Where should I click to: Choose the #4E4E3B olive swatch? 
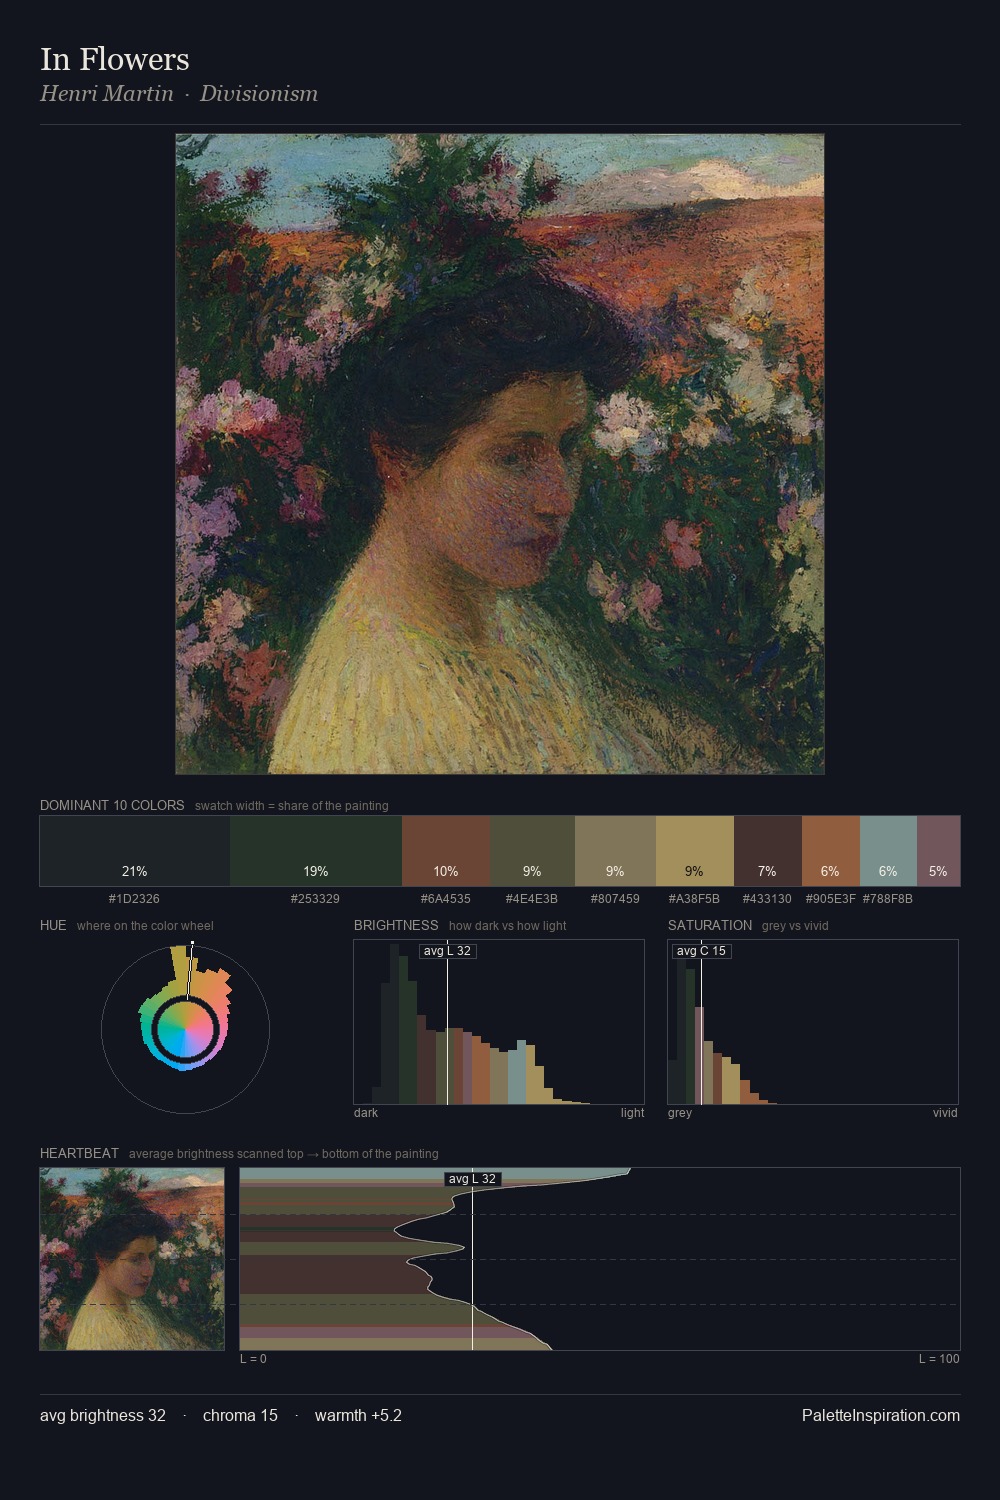click(x=533, y=851)
